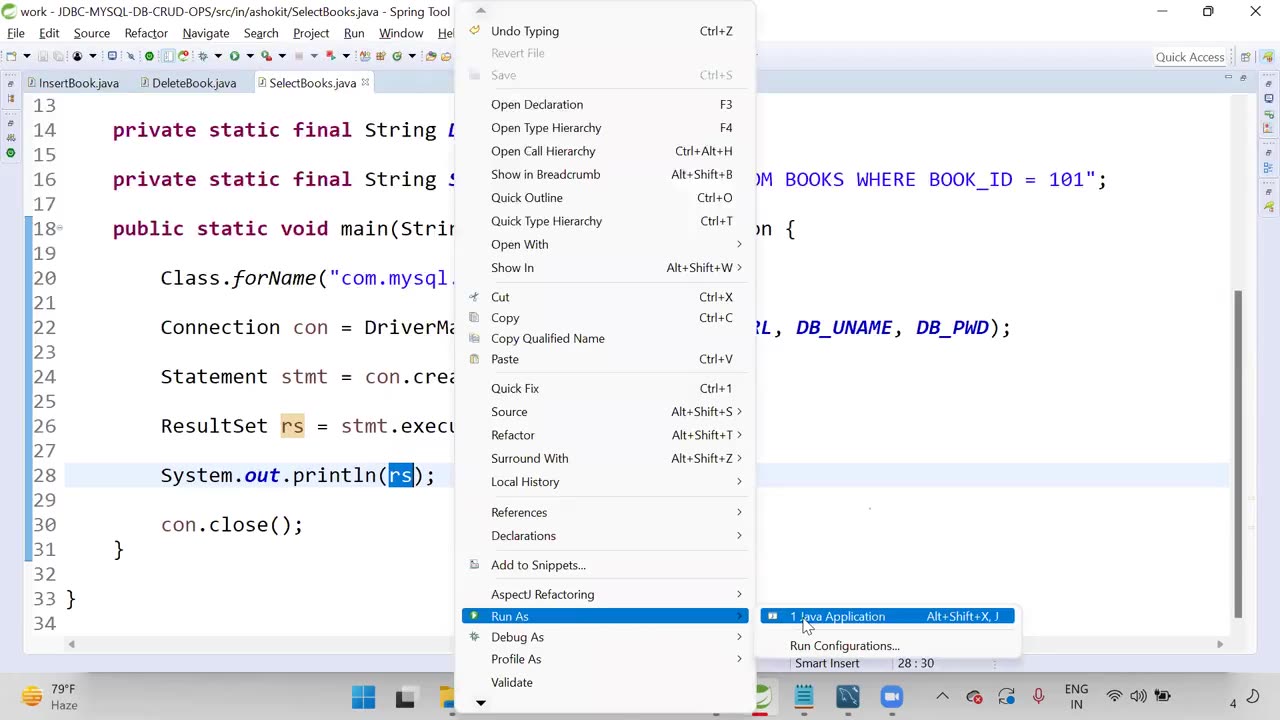1280x720 pixels.
Task: Click the Console view icon in right sidebar
Action: pyautogui.click(x=1268, y=98)
